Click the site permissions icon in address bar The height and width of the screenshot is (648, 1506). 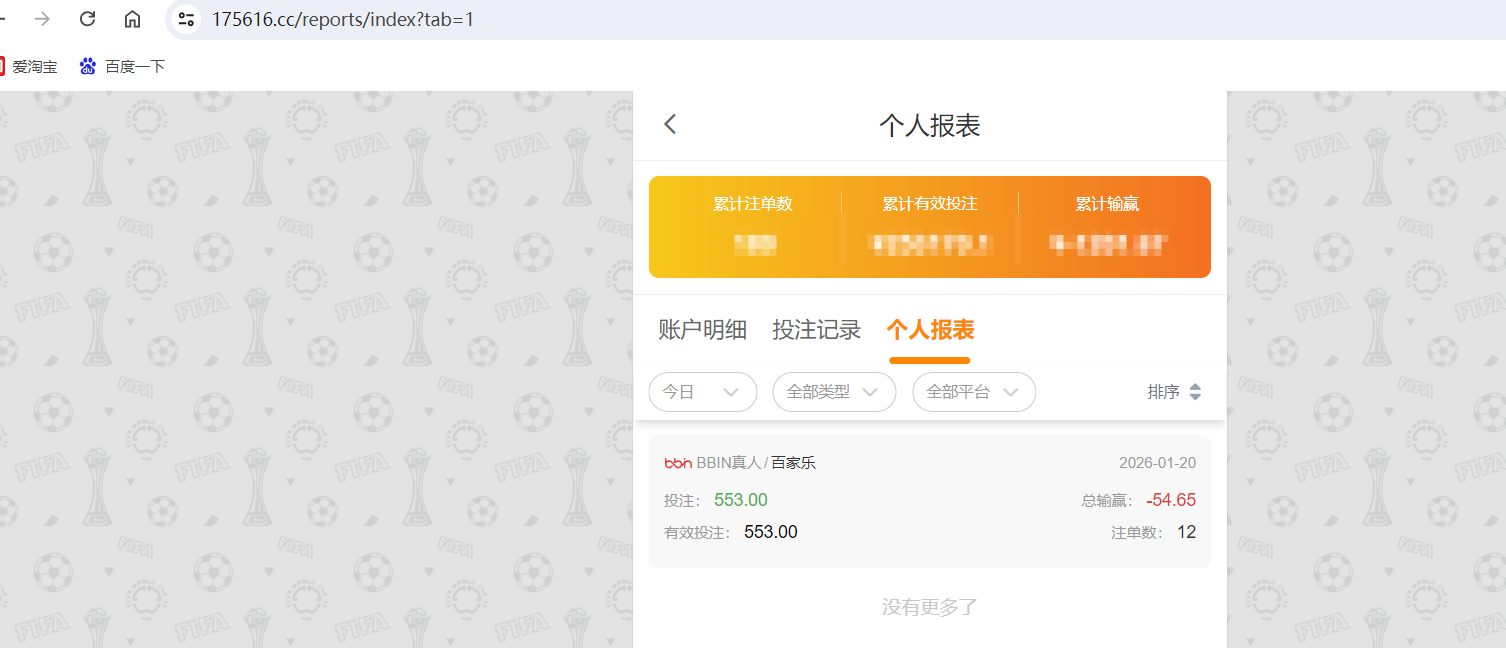185,18
